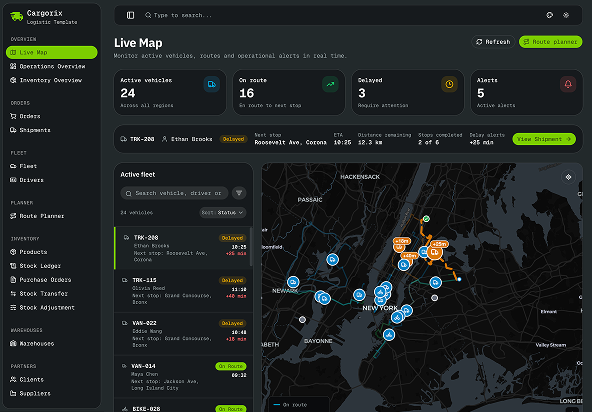Select the orange delayed truck marker on map

(x=435, y=253)
